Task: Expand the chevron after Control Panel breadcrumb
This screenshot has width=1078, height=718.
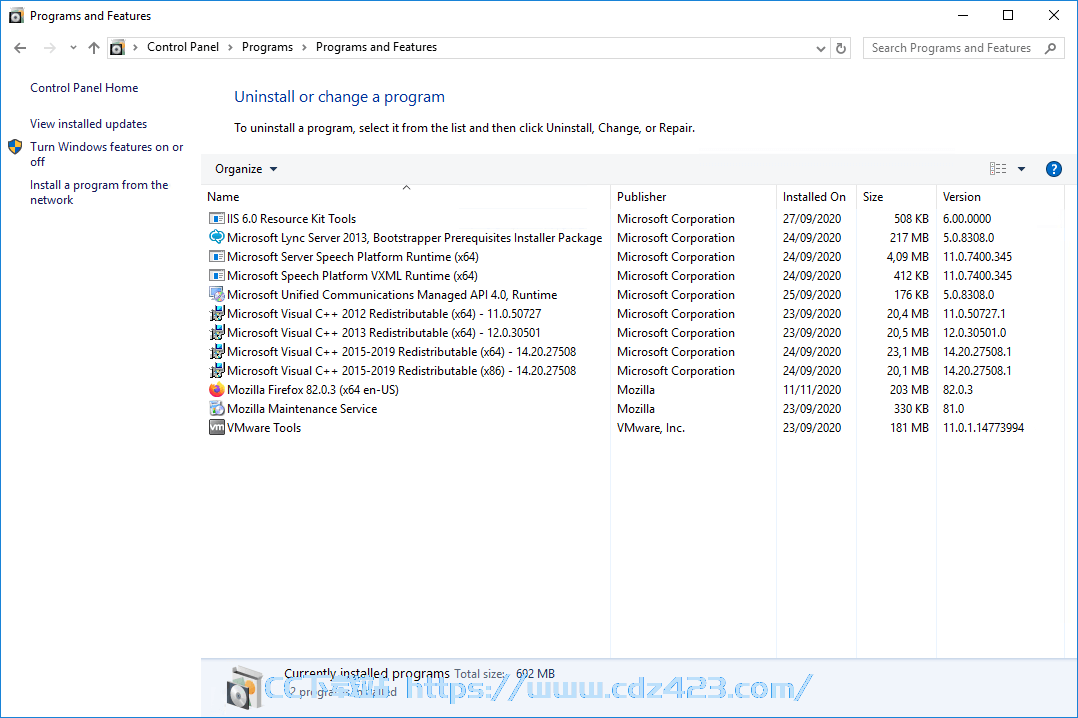Action: pyautogui.click(x=230, y=47)
